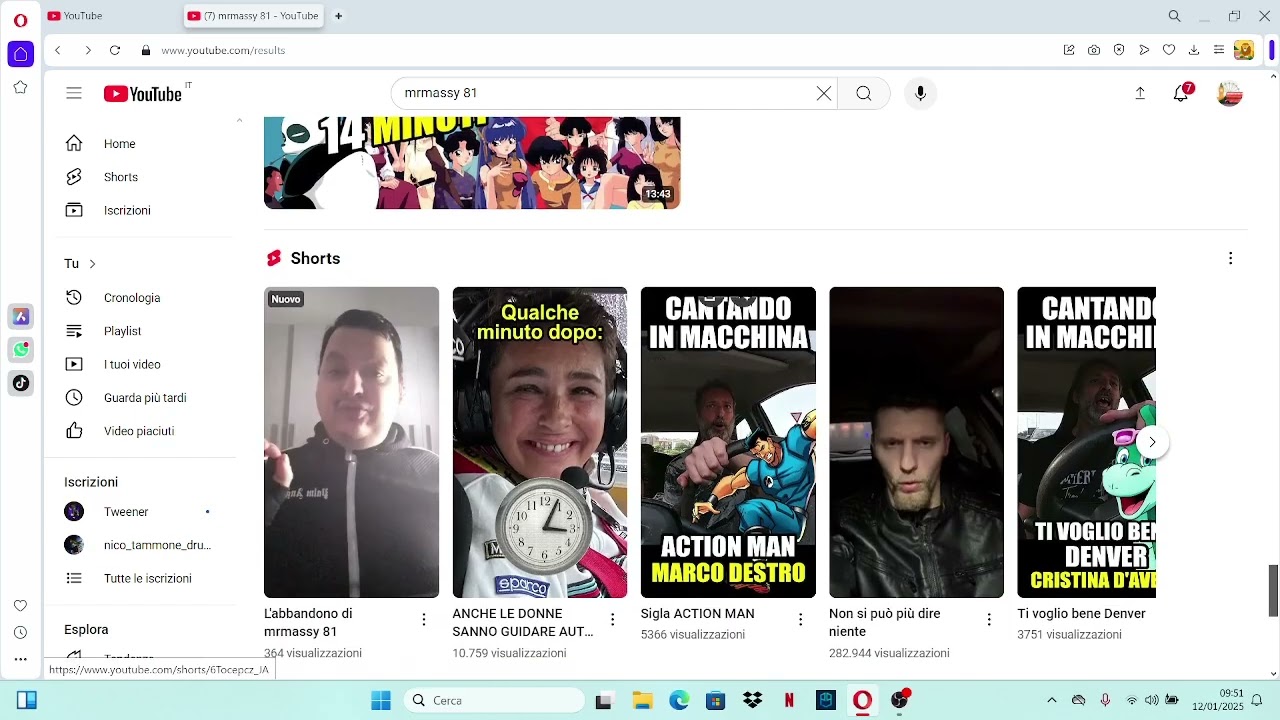Click the taskbar Cerca search box
Viewport: 1280px width, 720px height.
(494, 700)
